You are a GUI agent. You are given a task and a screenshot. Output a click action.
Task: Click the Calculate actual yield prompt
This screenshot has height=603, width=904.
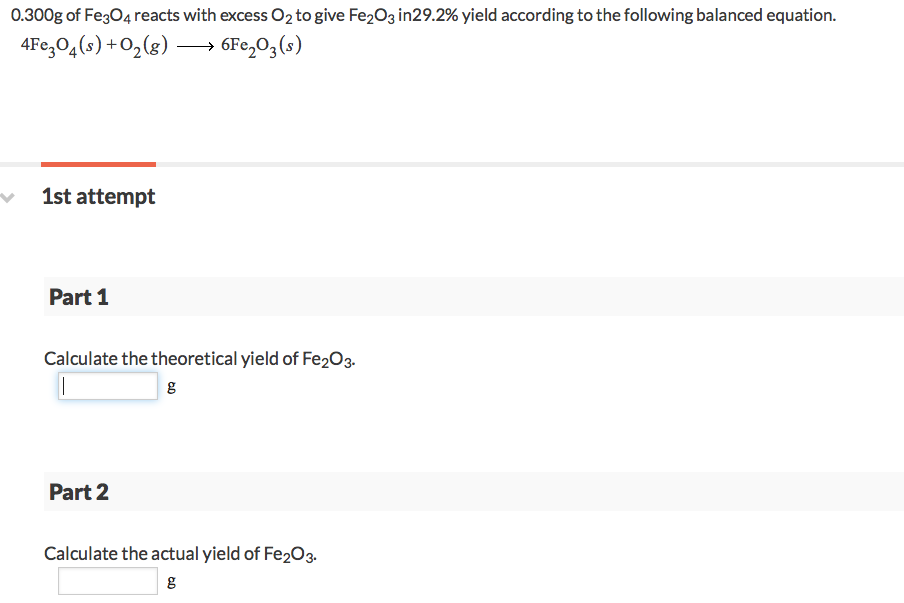coord(180,553)
